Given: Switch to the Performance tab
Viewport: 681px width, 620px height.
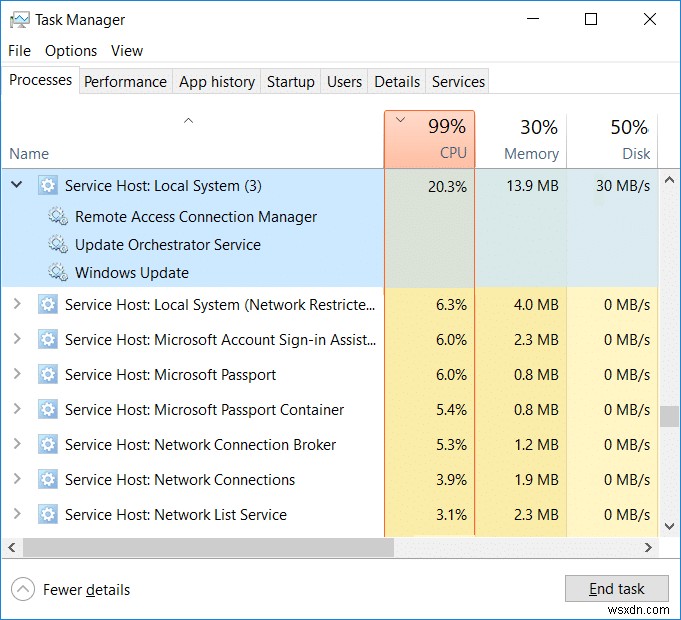Looking at the screenshot, I should pos(126,82).
